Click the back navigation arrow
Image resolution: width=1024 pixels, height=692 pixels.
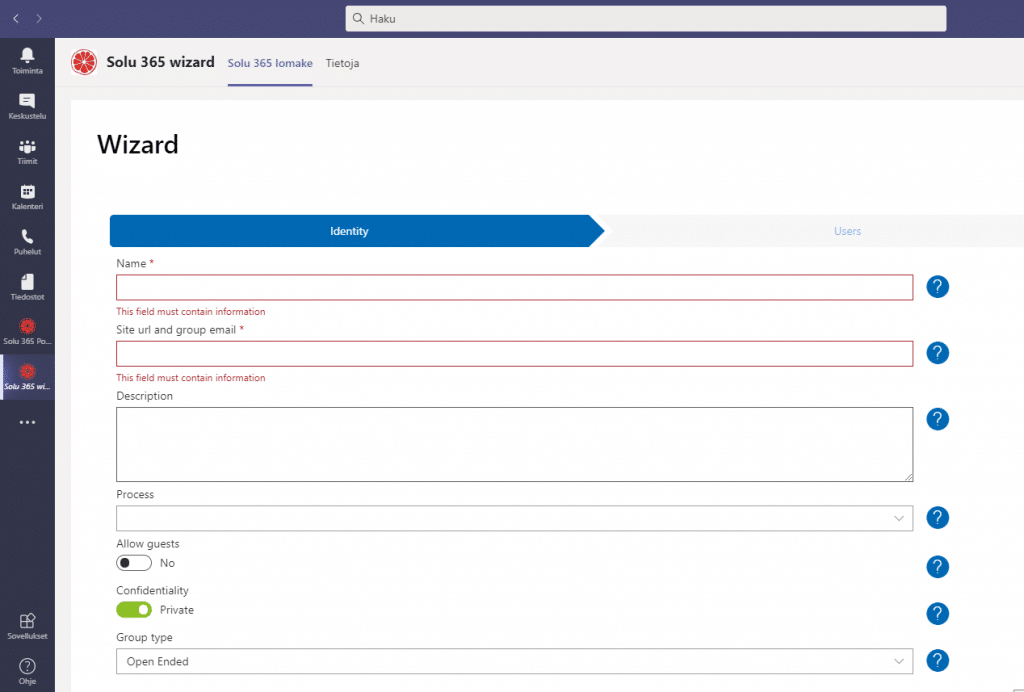(16, 18)
